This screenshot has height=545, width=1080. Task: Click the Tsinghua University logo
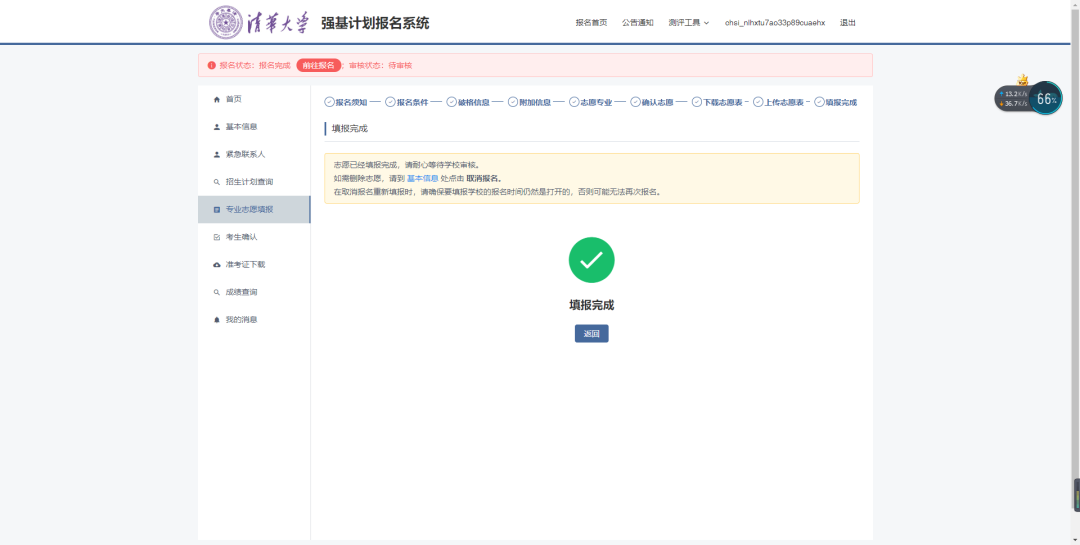(260, 22)
